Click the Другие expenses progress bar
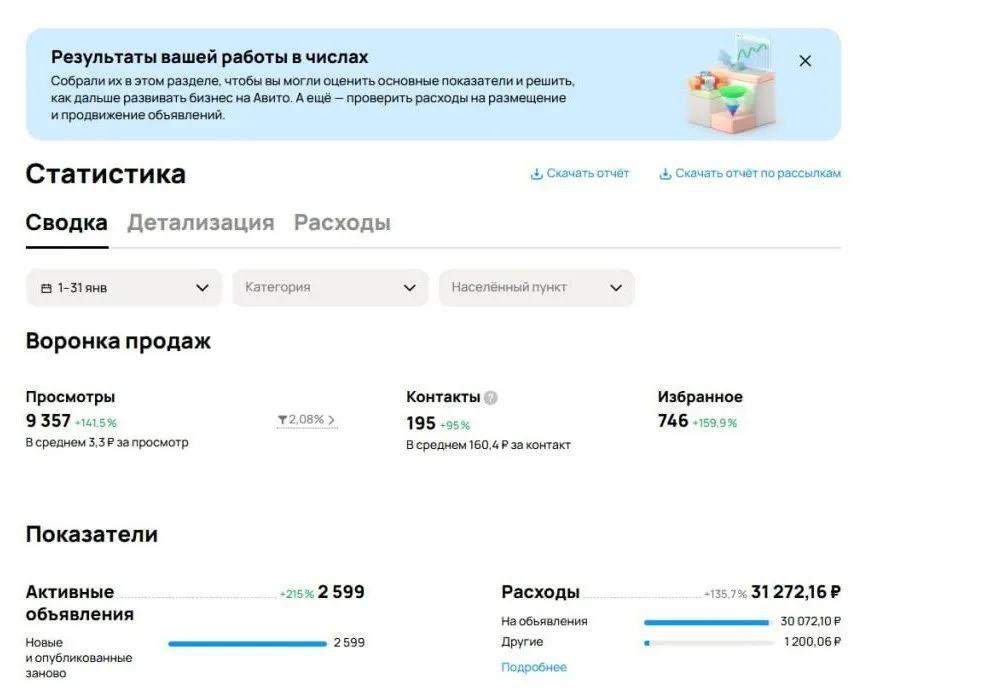Viewport: 987px width, 696px height. pos(709,643)
